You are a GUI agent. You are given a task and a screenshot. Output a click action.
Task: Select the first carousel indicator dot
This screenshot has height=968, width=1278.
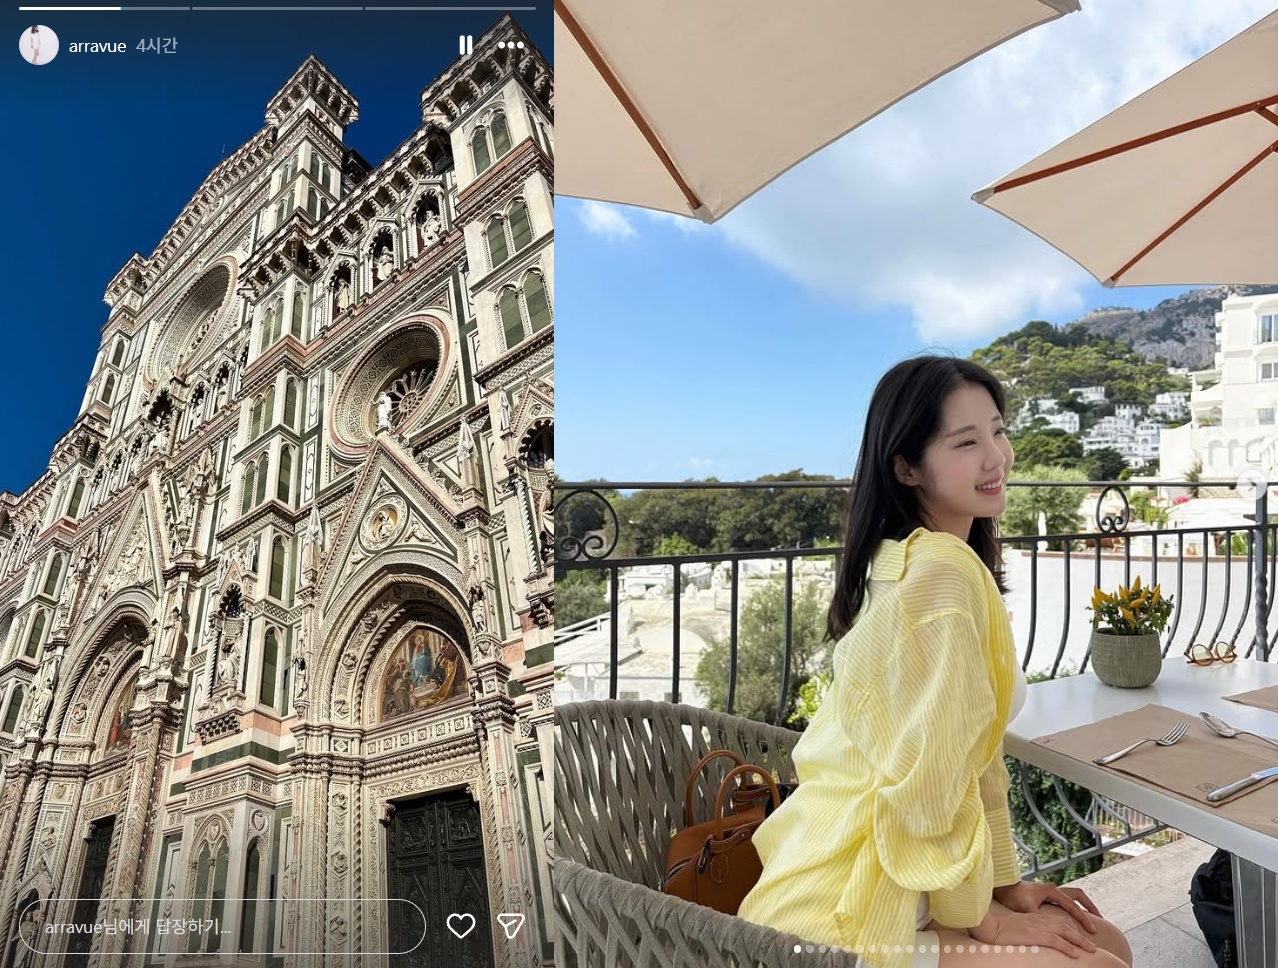[798, 949]
